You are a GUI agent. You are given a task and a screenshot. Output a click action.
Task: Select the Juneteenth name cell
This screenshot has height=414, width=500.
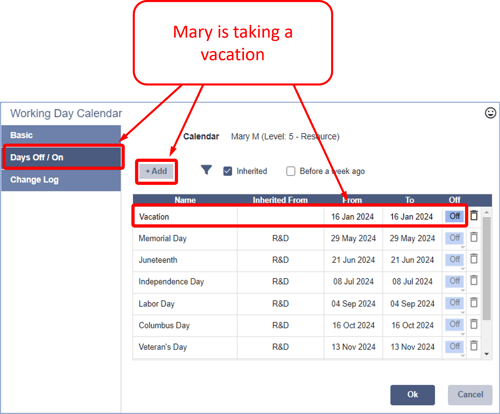[185, 260]
